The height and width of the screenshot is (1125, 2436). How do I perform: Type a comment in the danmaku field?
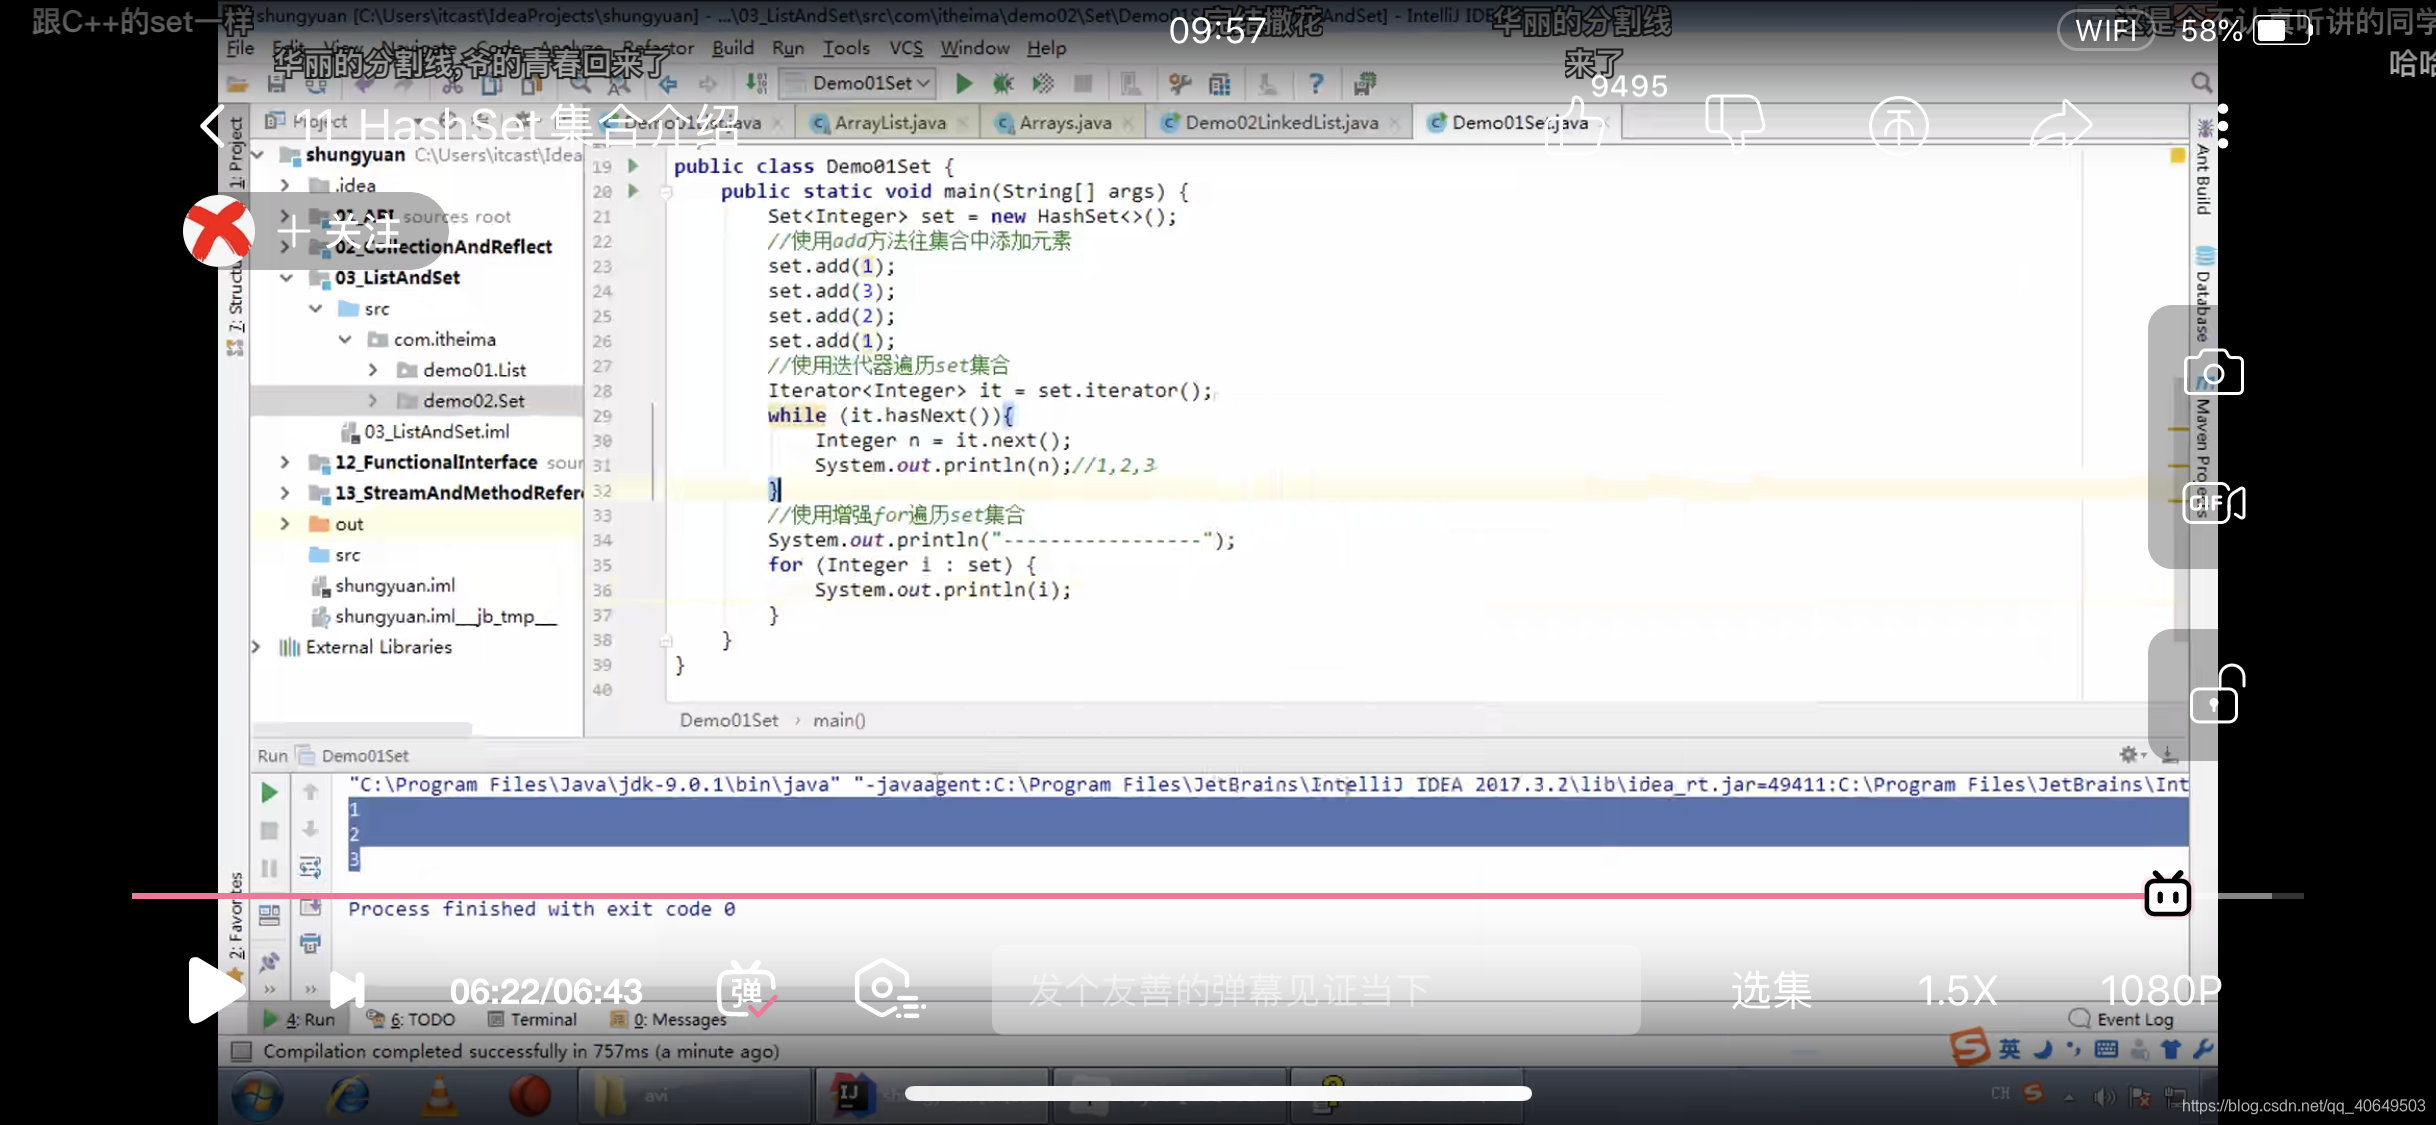(x=1316, y=990)
